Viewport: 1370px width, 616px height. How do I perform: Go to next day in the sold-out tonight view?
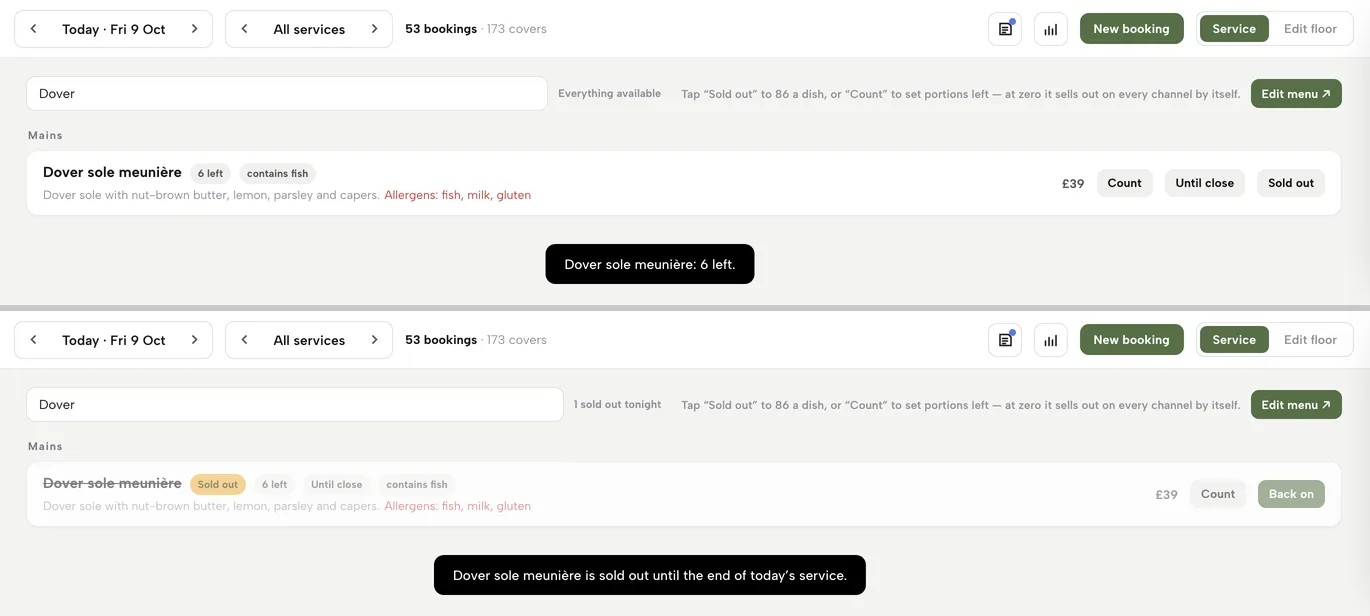tap(195, 340)
